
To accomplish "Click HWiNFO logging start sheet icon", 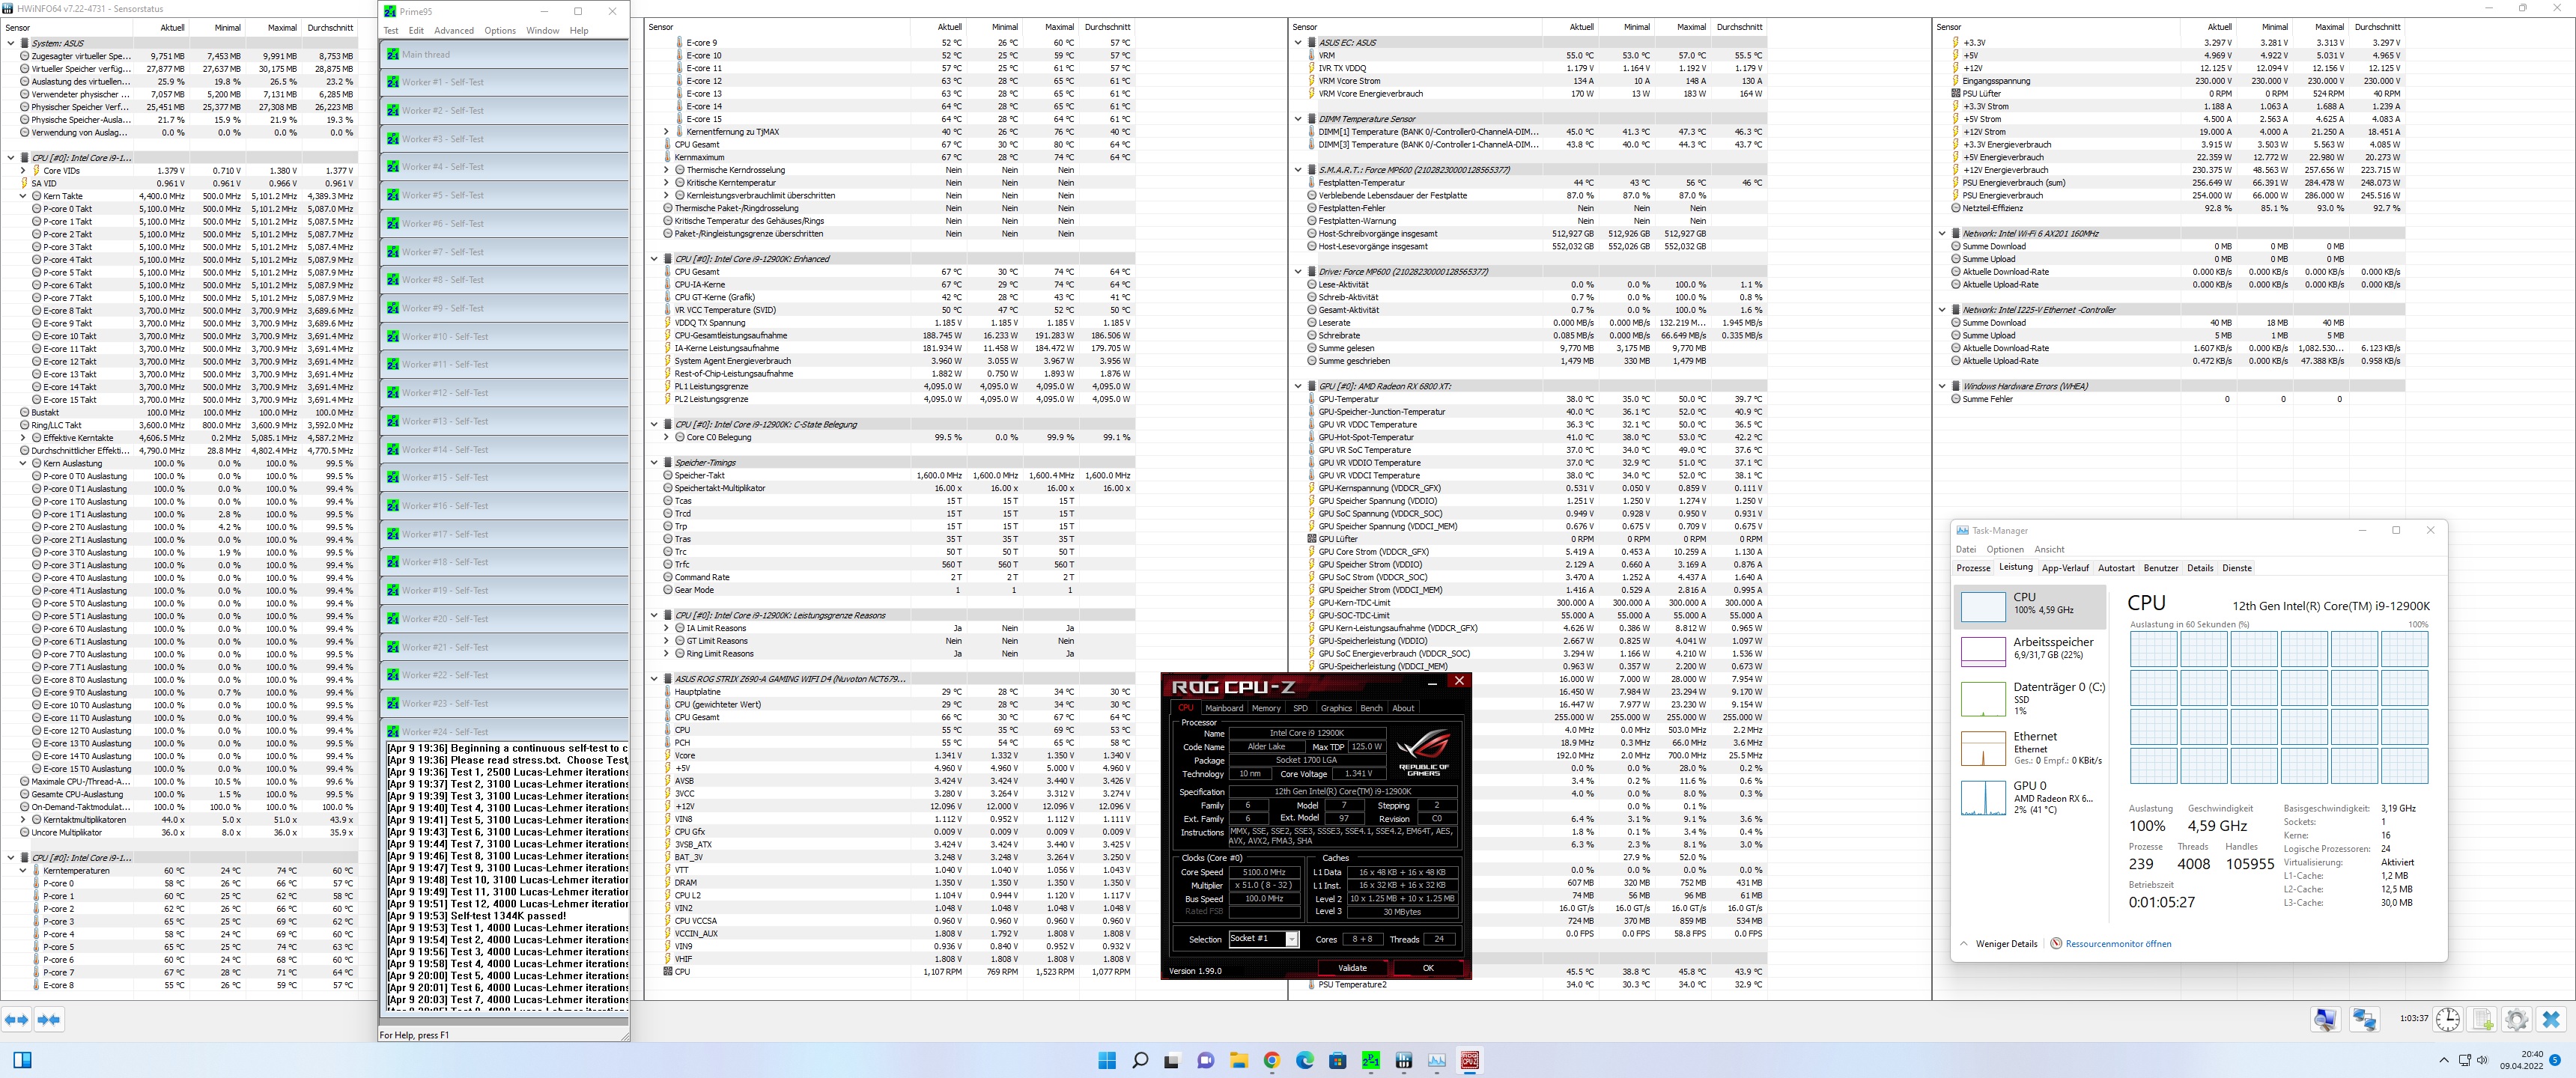I will point(2482,1019).
